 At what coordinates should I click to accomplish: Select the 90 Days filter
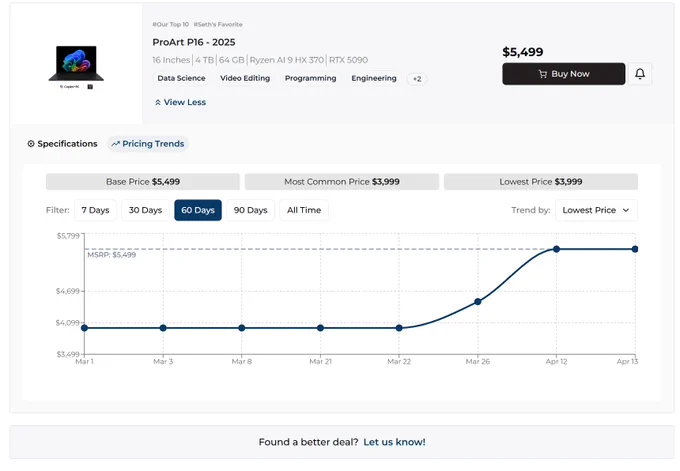click(x=250, y=210)
